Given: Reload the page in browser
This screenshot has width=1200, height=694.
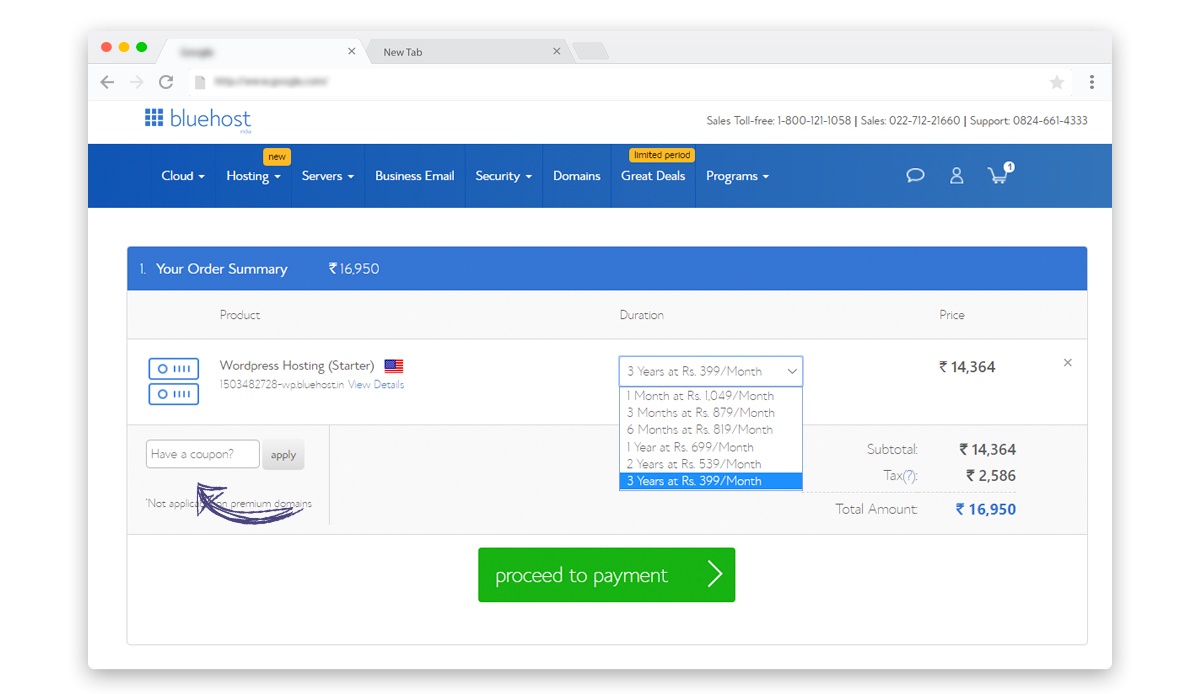Looking at the screenshot, I should click(x=166, y=82).
